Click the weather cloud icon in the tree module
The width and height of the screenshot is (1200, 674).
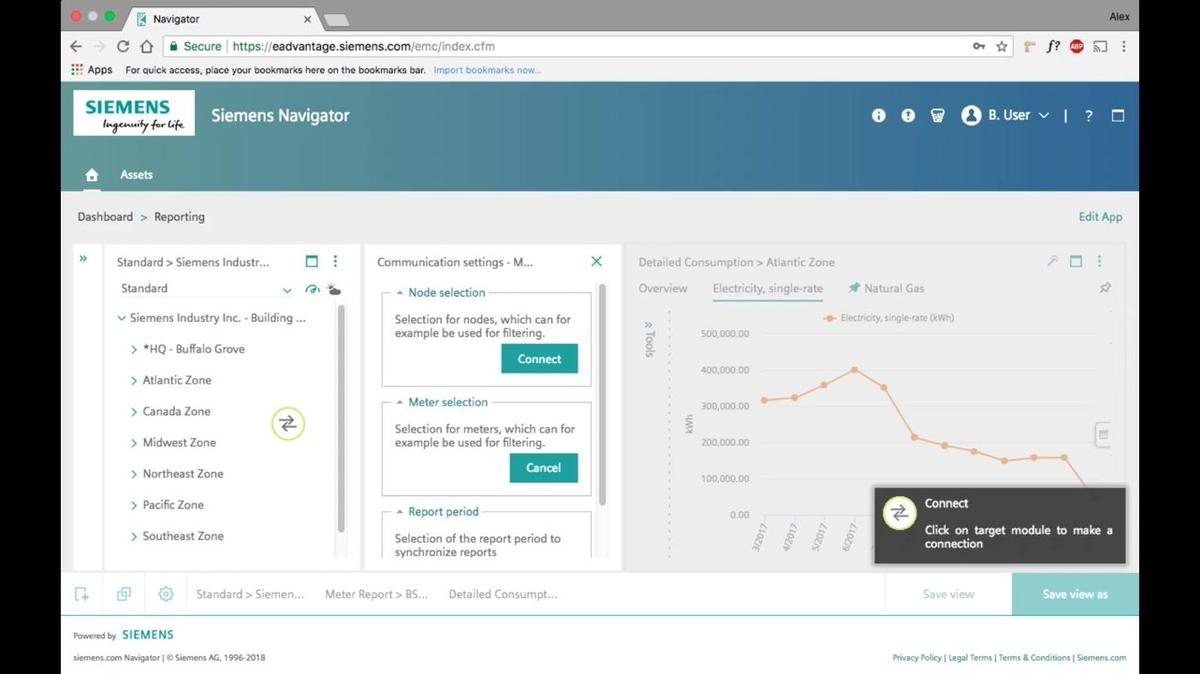click(334, 289)
